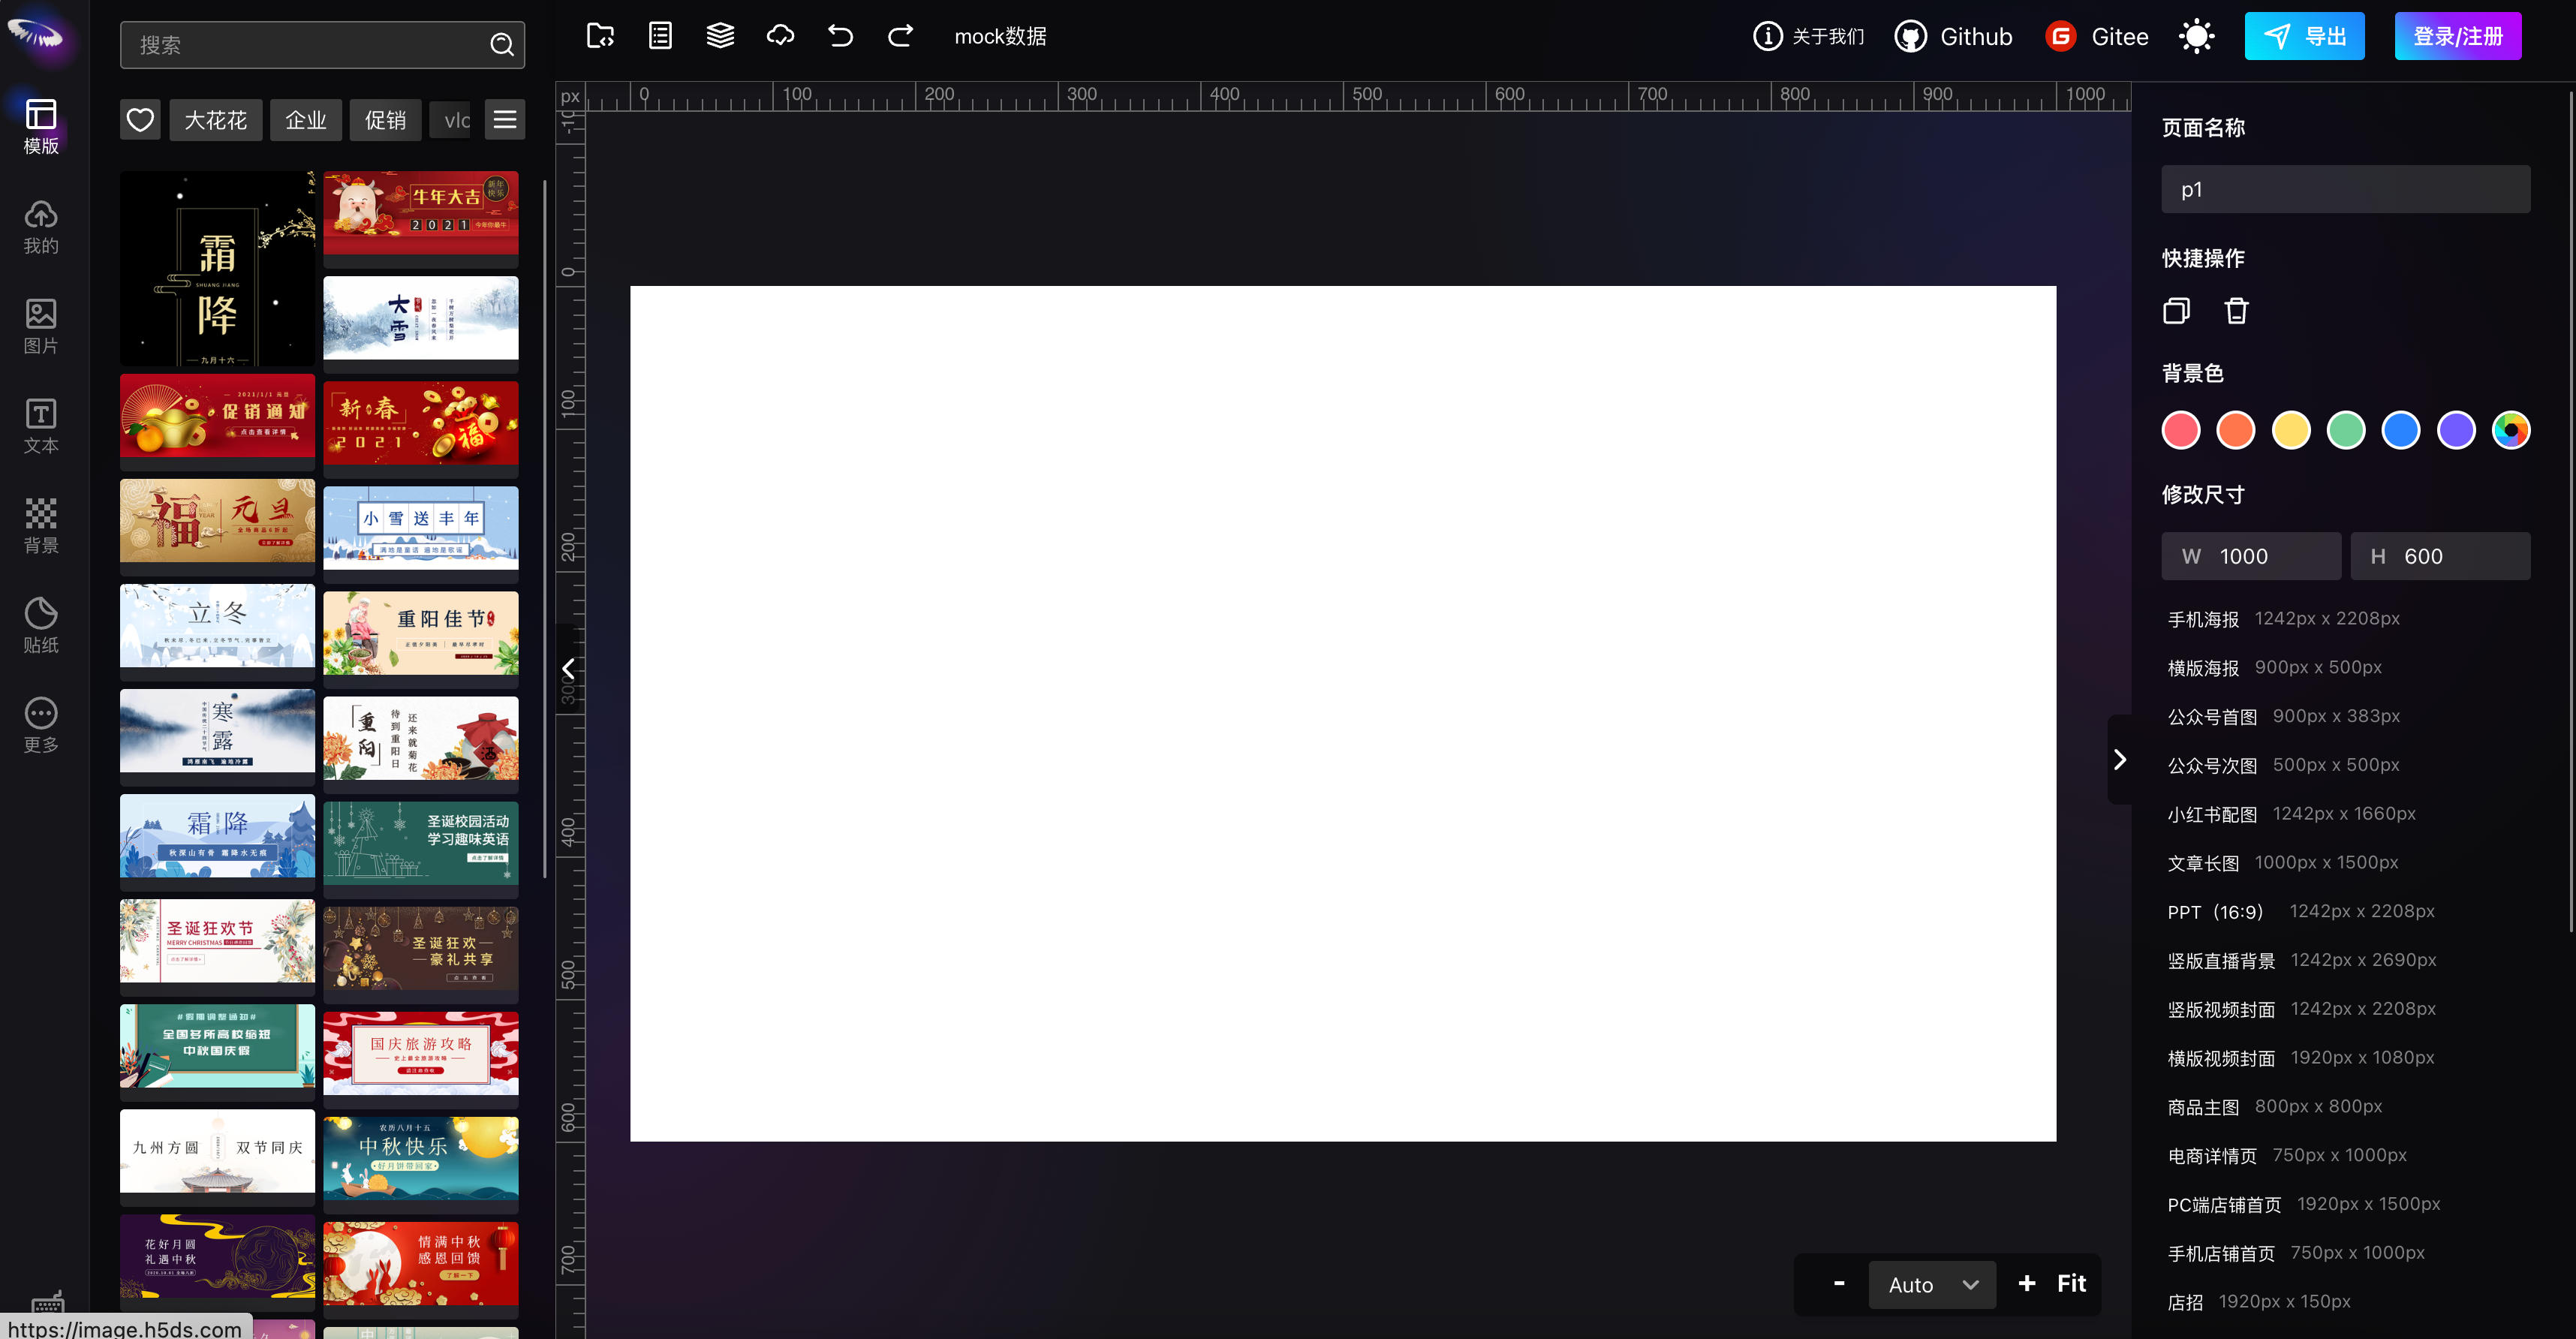Open the Github link
Viewport: 2576px width, 1339px height.
1953,37
